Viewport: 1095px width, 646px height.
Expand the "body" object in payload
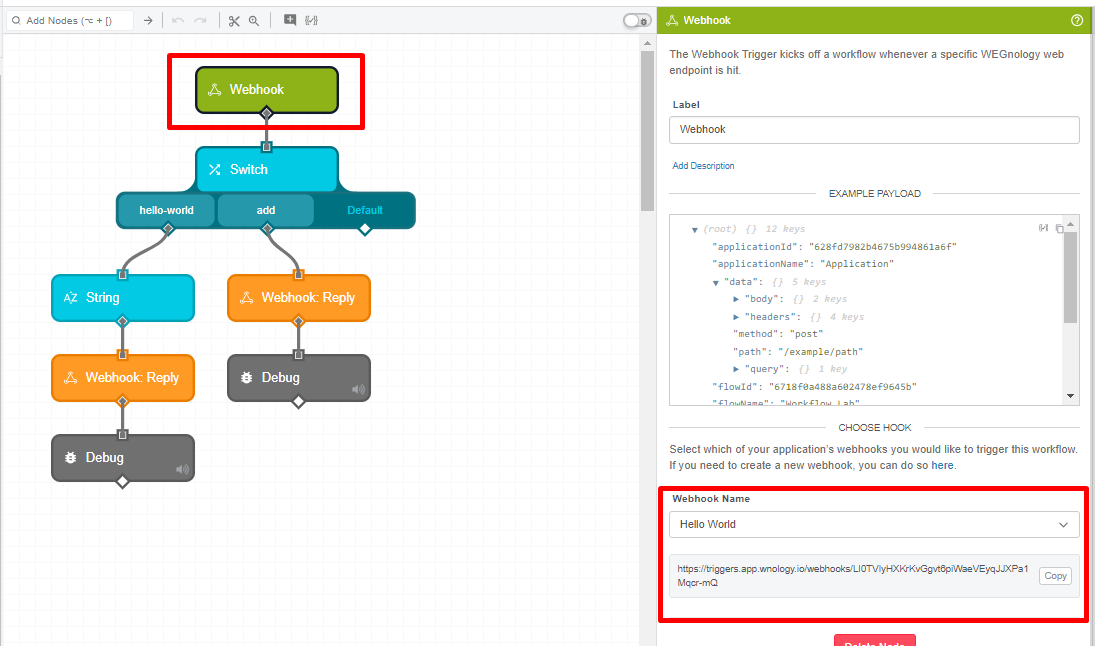[736, 299]
